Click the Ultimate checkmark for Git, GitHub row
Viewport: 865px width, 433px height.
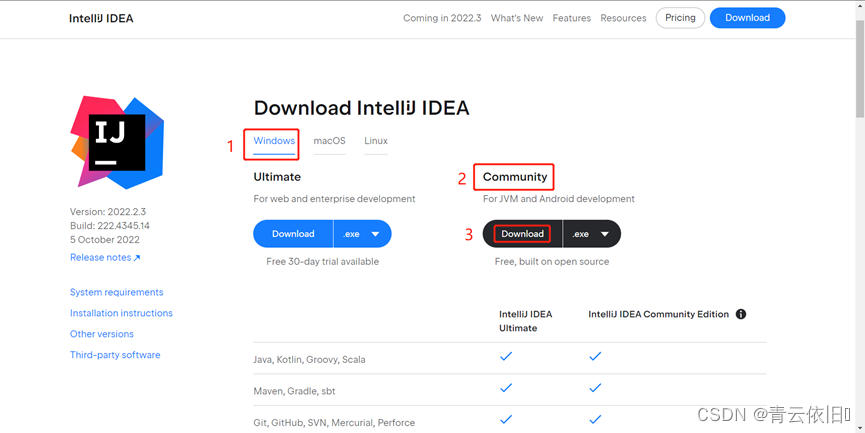(506, 420)
